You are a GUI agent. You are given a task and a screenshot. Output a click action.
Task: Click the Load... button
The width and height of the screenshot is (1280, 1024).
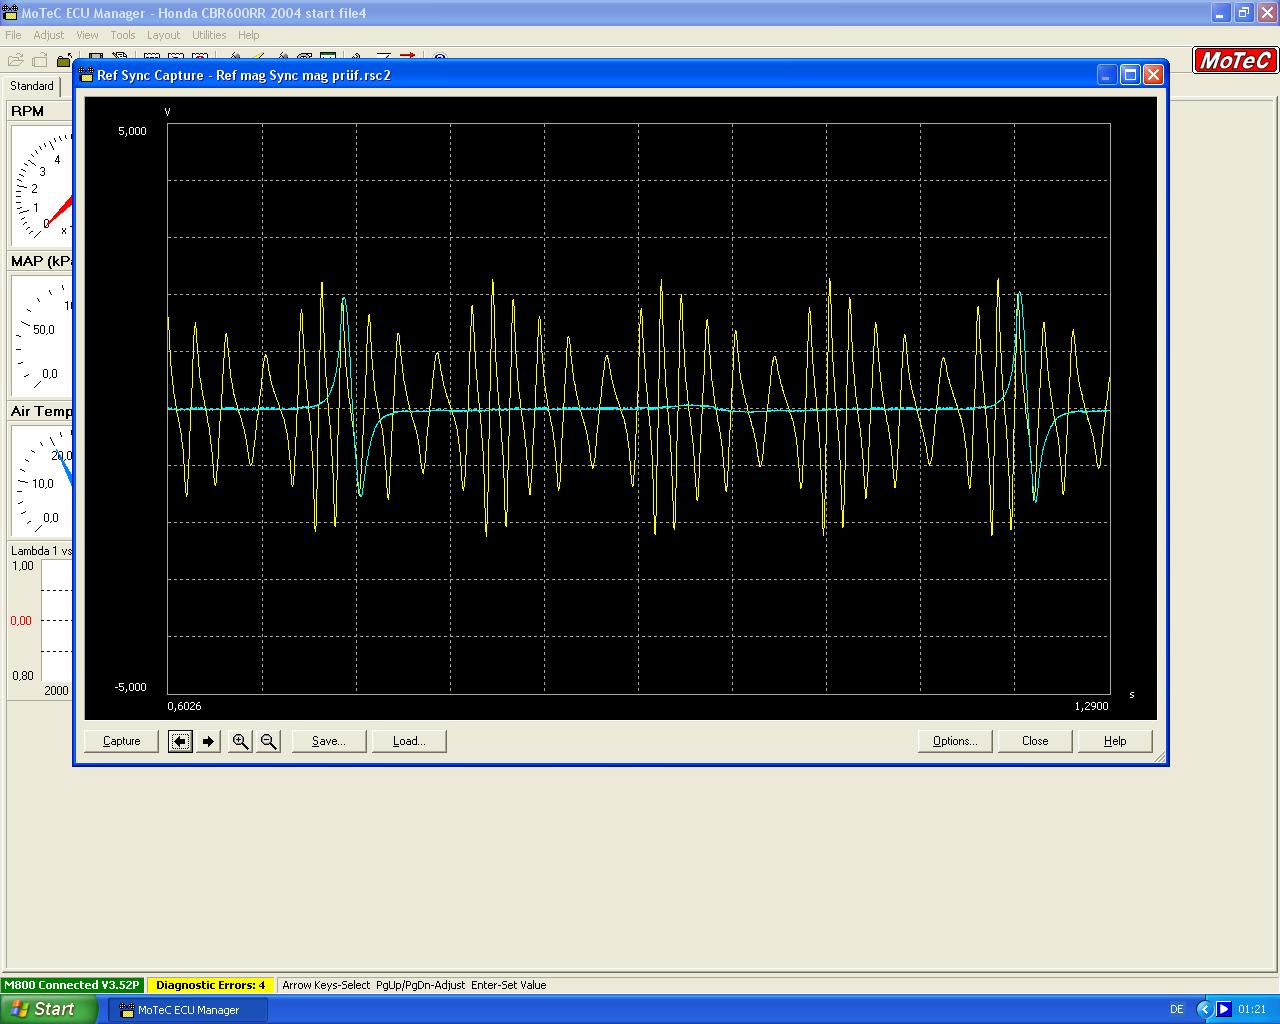click(x=409, y=741)
